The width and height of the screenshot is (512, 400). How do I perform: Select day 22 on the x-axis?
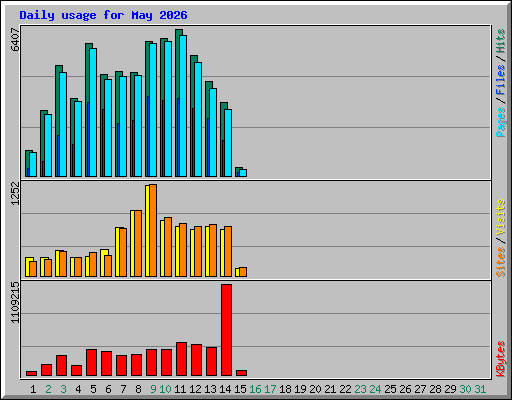point(345,389)
